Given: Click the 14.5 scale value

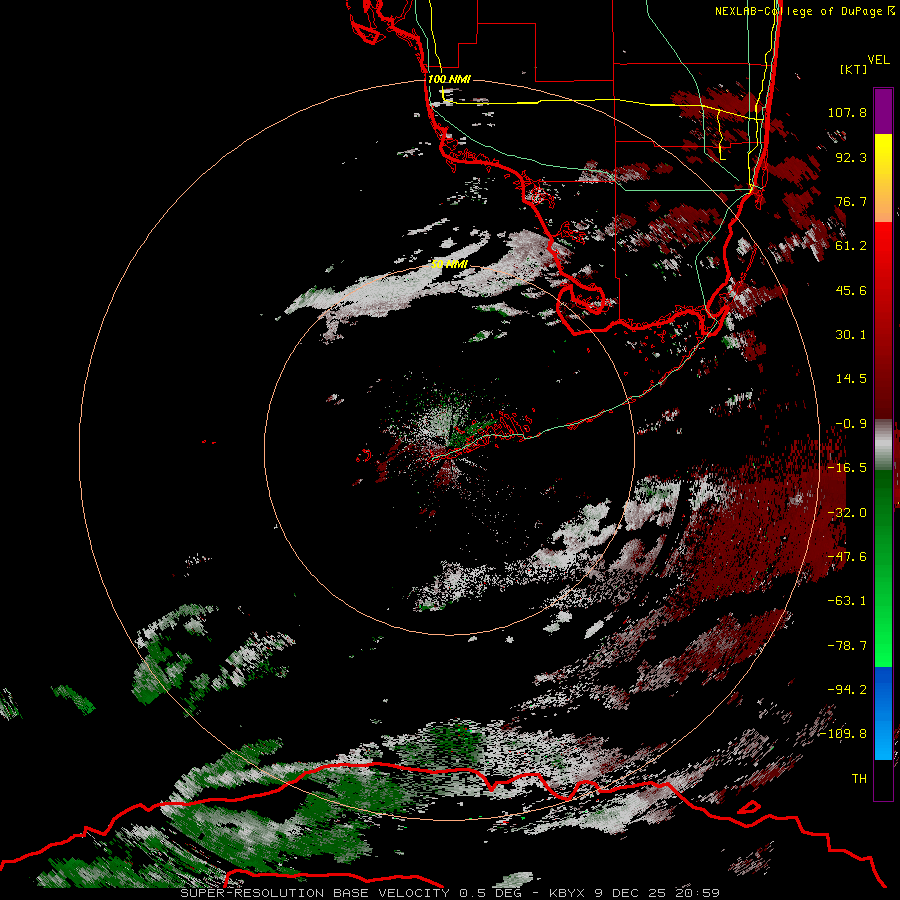Looking at the screenshot, I should 851,379.
